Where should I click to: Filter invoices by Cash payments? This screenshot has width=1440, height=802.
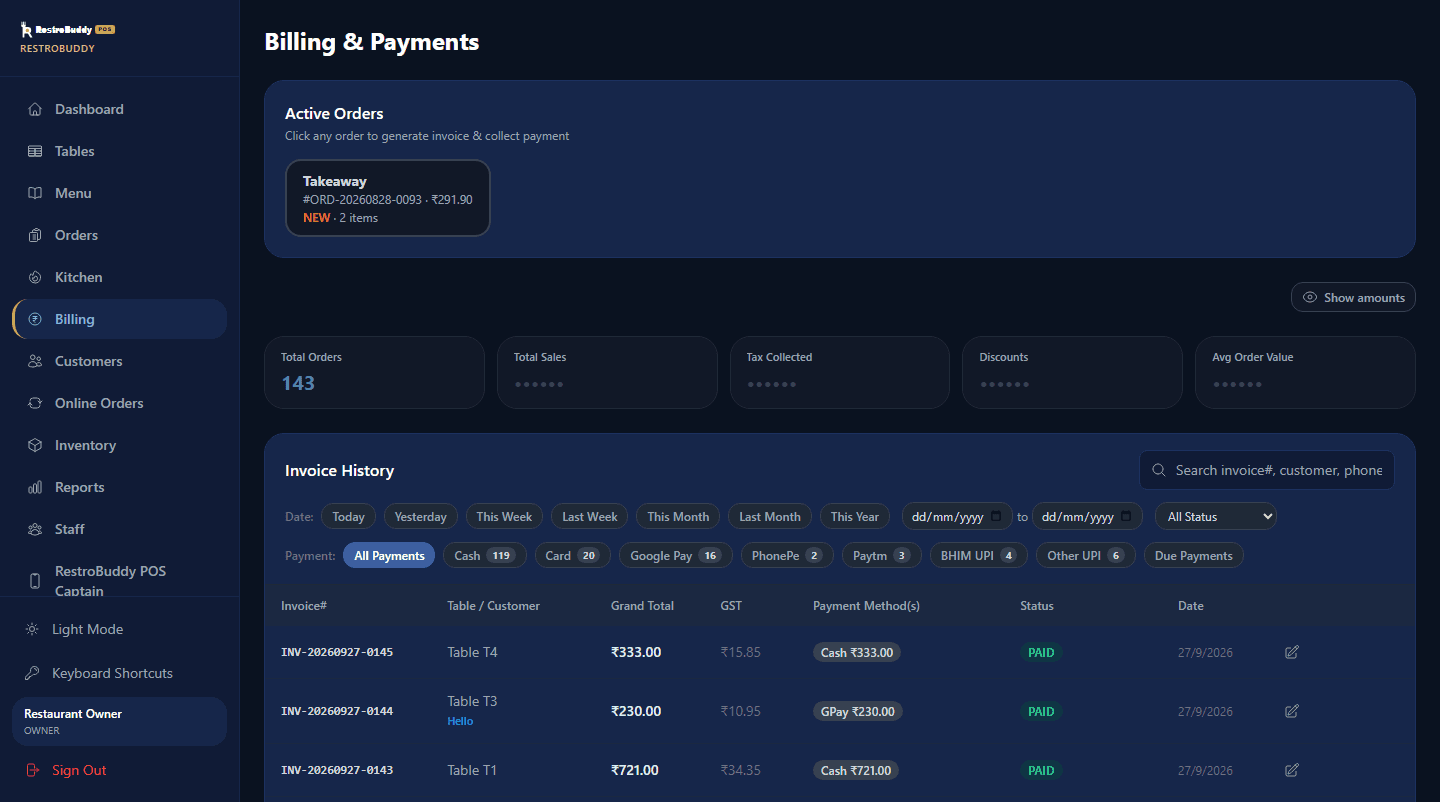[484, 555]
